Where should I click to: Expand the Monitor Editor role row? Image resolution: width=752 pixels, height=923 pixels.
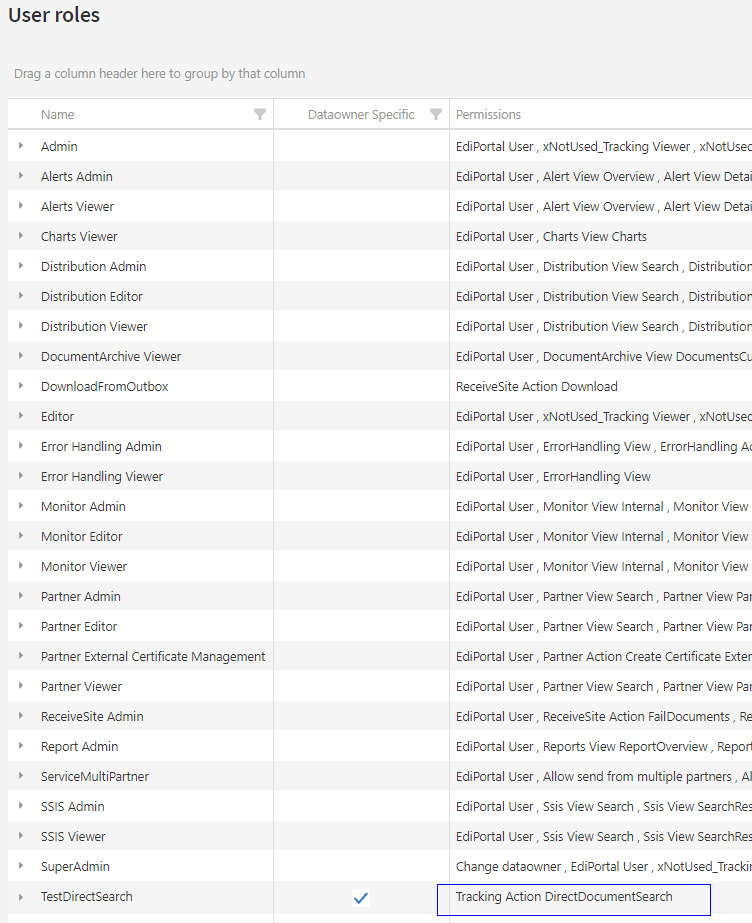21,536
